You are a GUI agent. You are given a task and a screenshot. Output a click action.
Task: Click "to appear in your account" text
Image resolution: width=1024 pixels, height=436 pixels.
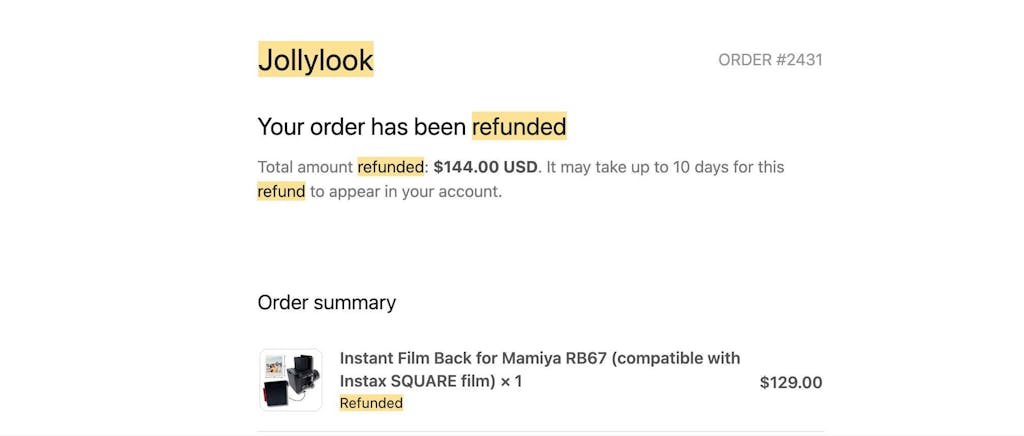pos(405,191)
